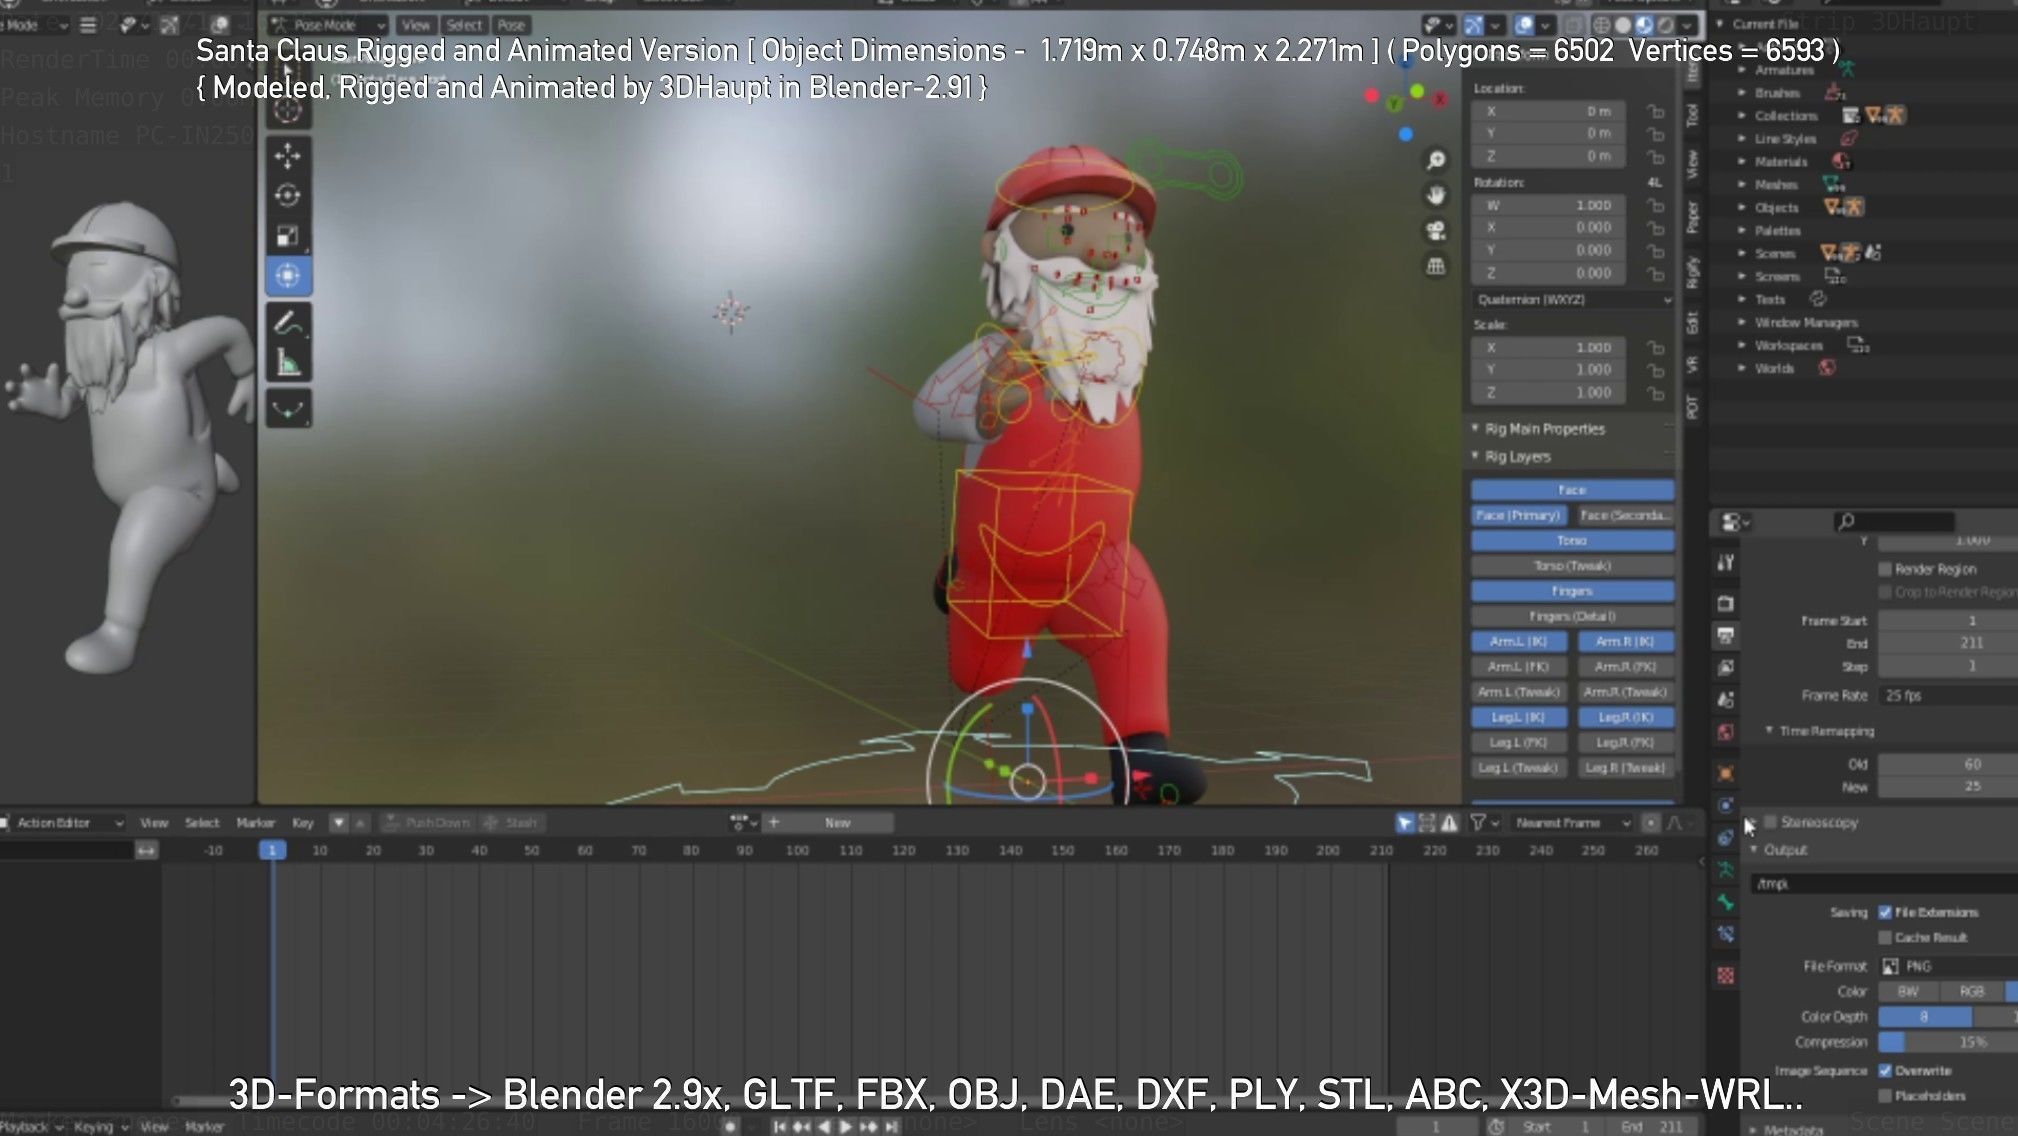Select the Scale tool in viewport toolbar

click(288, 235)
